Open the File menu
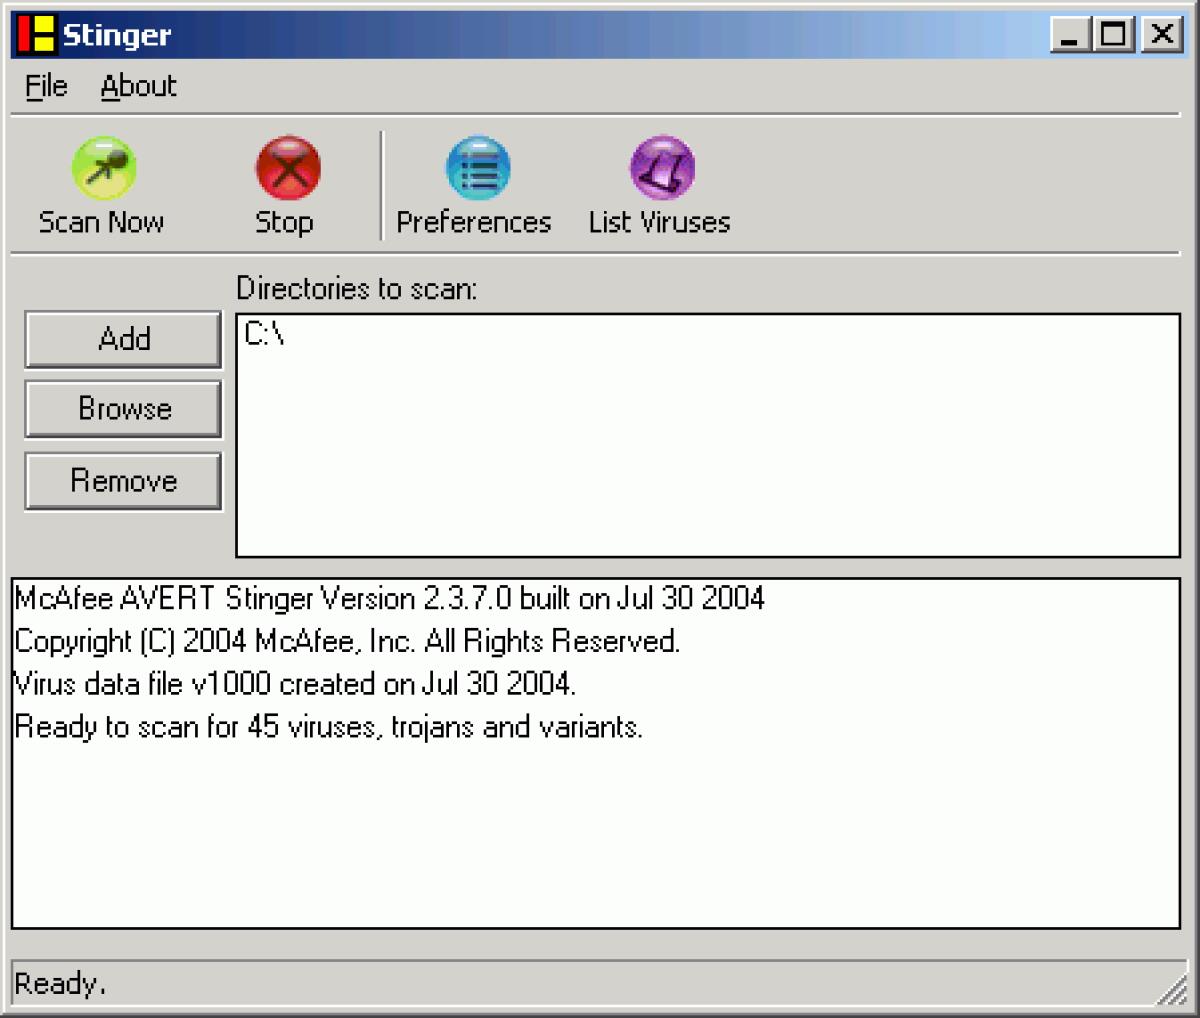1200x1018 pixels. click(x=46, y=87)
